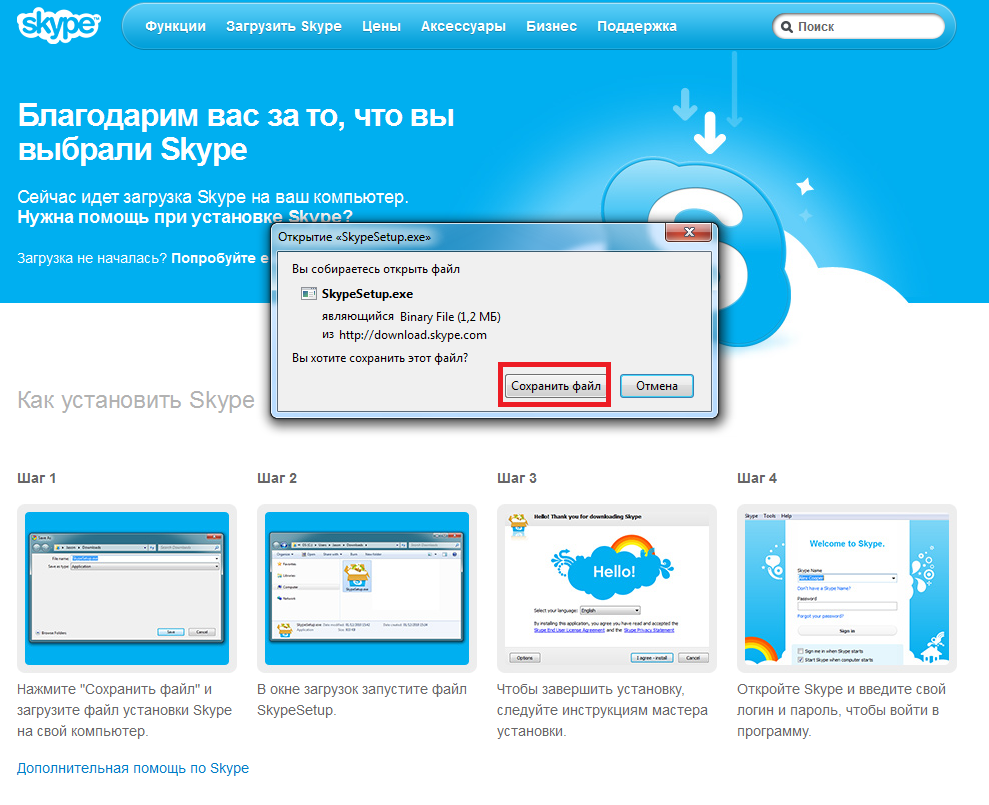Click the Попробуйте retry download link

point(219,258)
